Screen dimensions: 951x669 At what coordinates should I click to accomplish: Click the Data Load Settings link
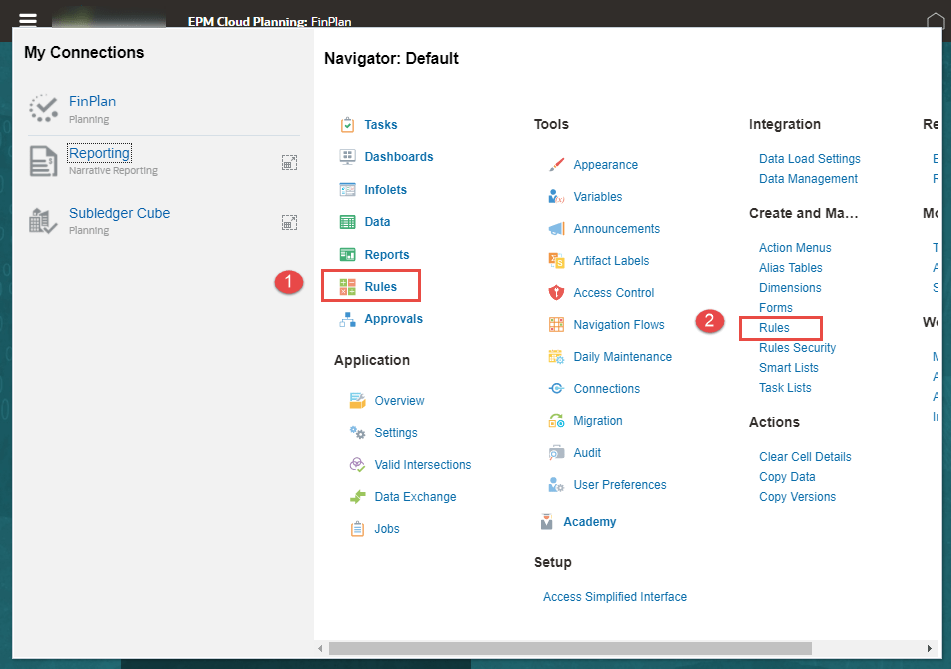(x=809, y=159)
